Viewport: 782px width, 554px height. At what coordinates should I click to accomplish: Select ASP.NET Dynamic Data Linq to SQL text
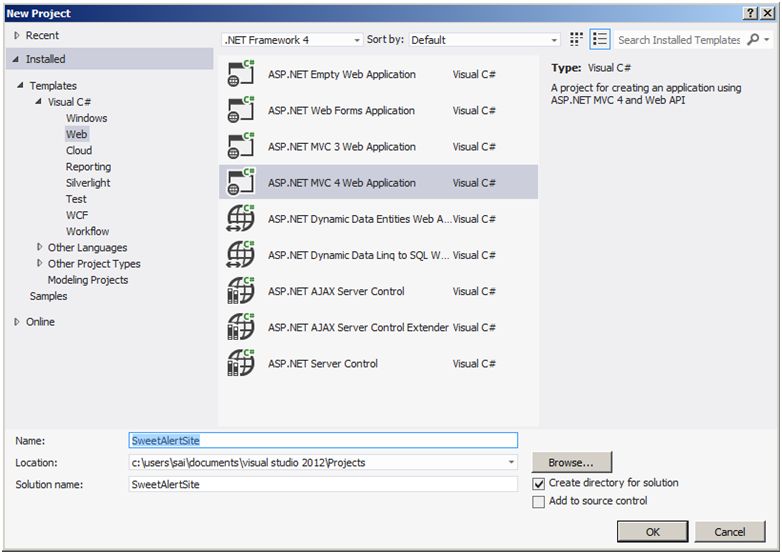(359, 255)
